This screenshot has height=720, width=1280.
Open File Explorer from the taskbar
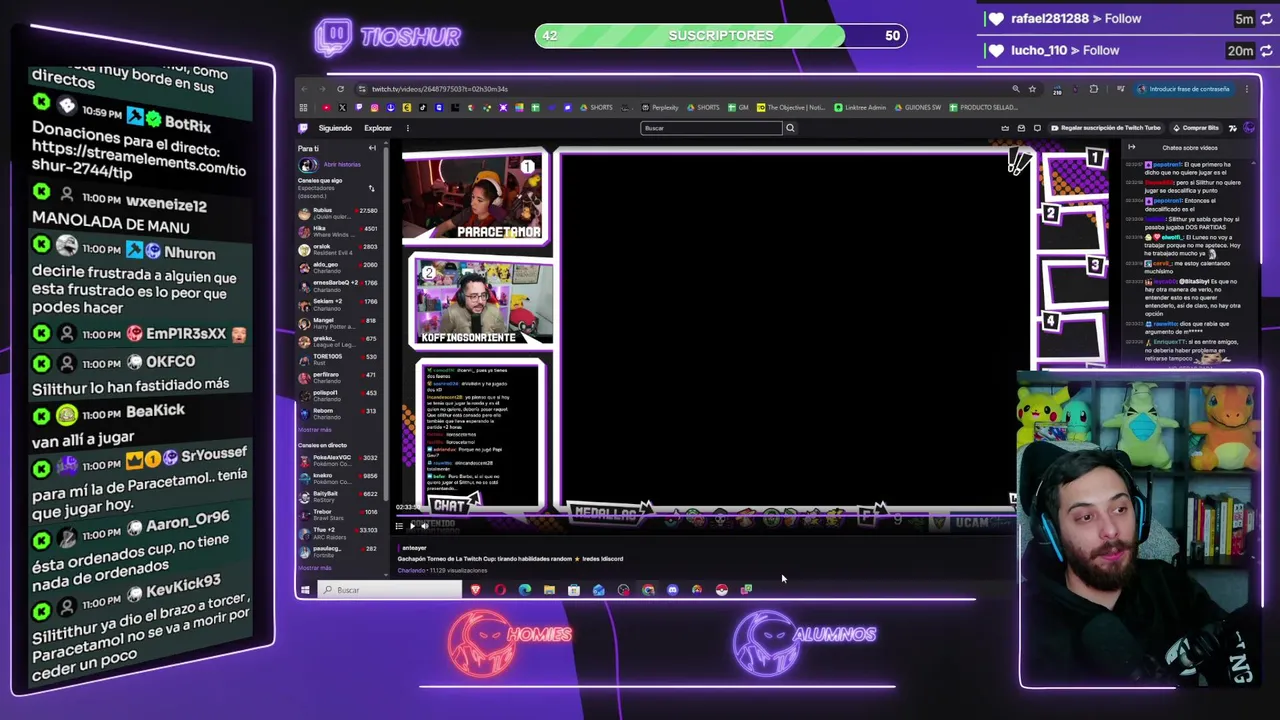click(x=549, y=590)
